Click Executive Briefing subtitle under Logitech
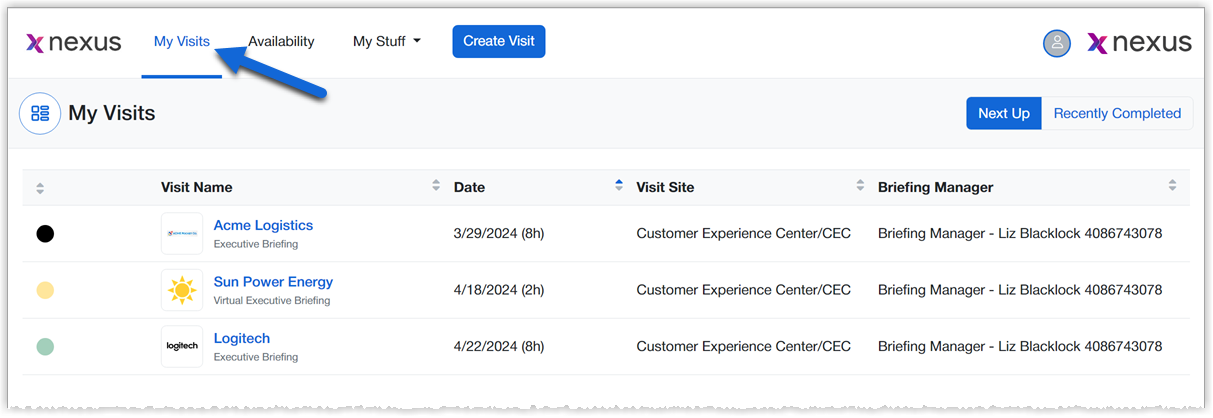Image resolution: width=1213 pixels, height=418 pixels. point(256,357)
